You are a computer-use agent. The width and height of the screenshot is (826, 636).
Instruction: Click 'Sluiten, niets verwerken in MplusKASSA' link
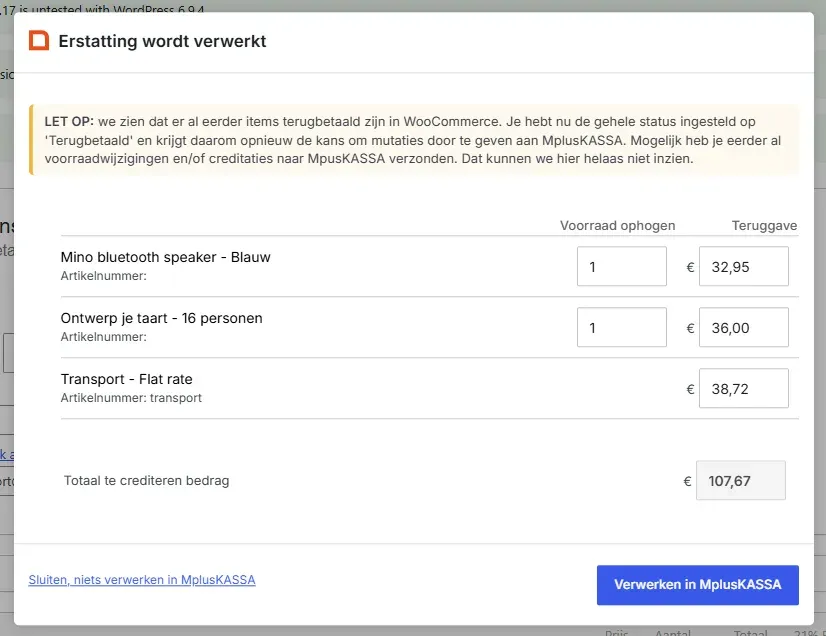(x=142, y=580)
